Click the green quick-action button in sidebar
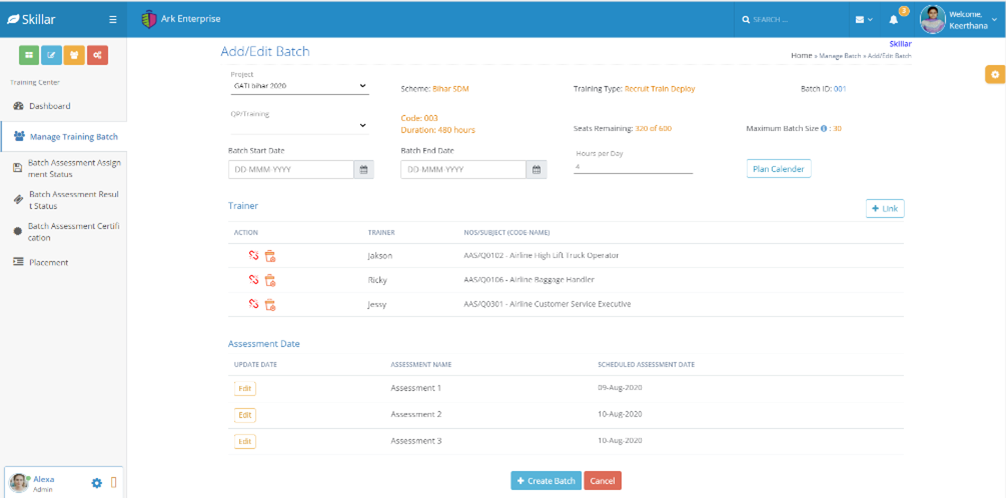Viewport: 1006px width, 498px height. 29,55
